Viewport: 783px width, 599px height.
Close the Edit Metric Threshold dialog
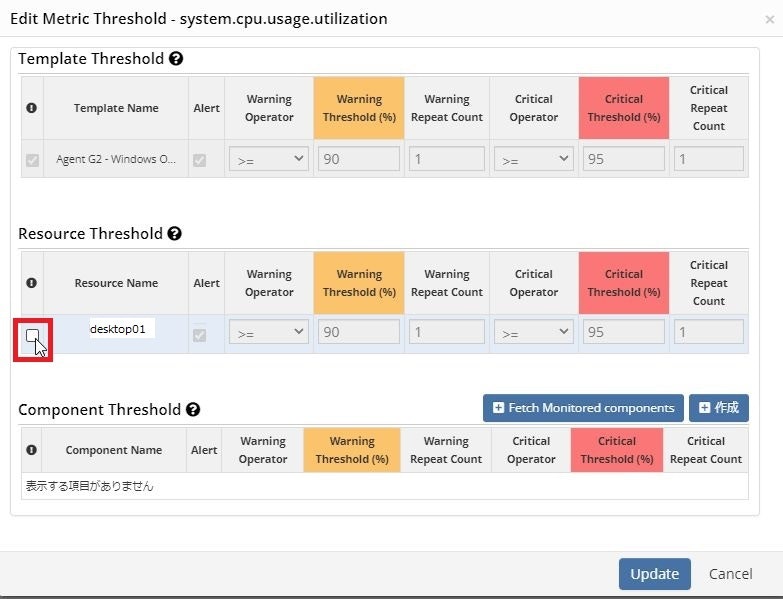pos(770,19)
